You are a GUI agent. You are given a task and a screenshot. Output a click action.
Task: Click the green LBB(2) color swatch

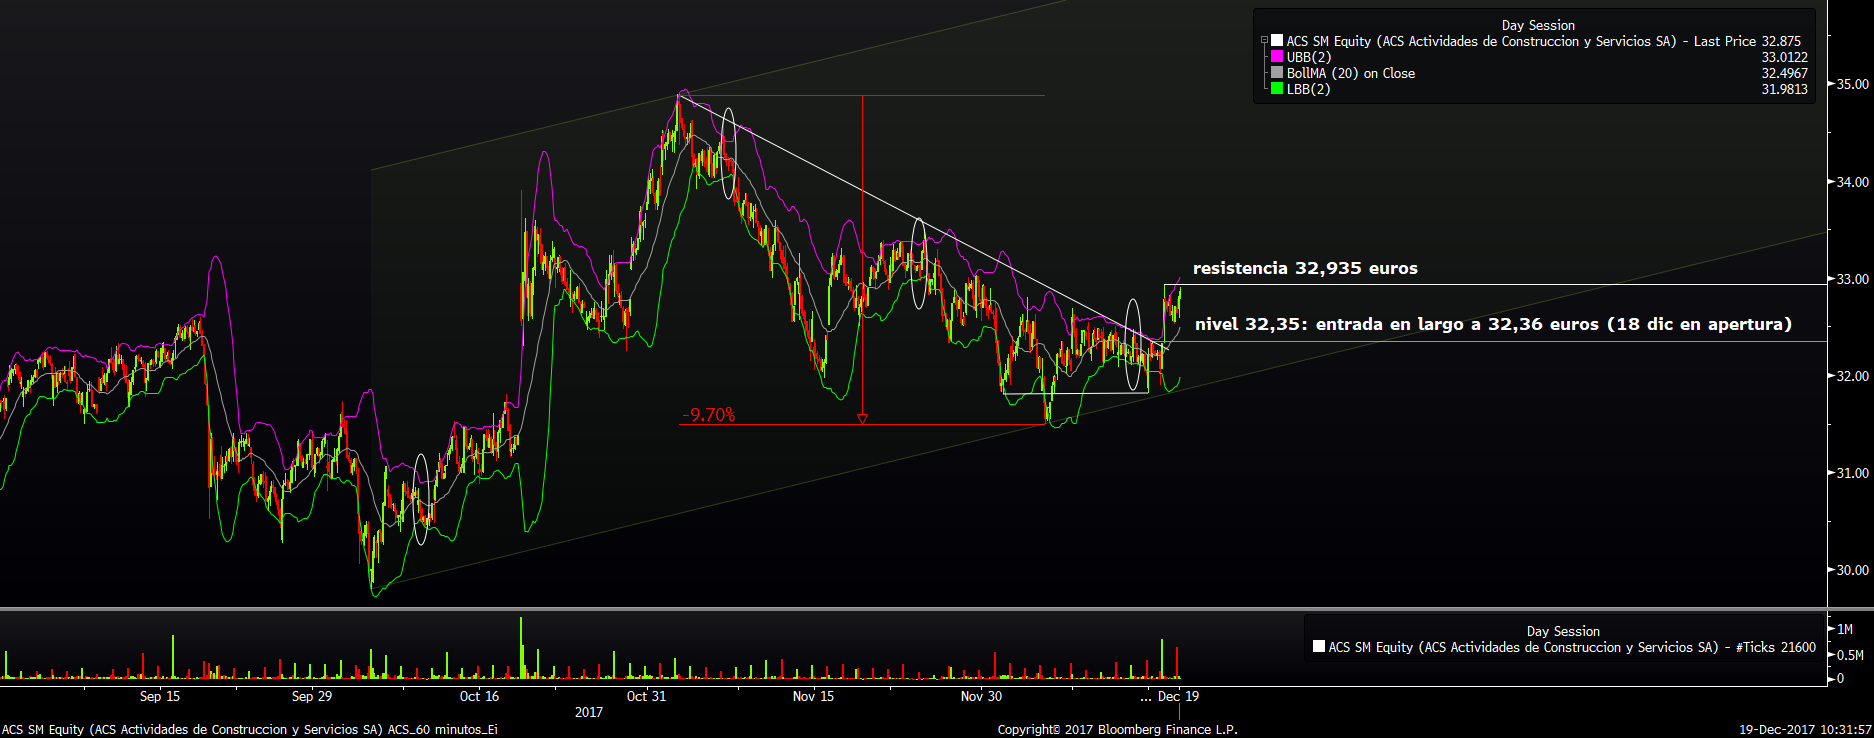[1277, 89]
